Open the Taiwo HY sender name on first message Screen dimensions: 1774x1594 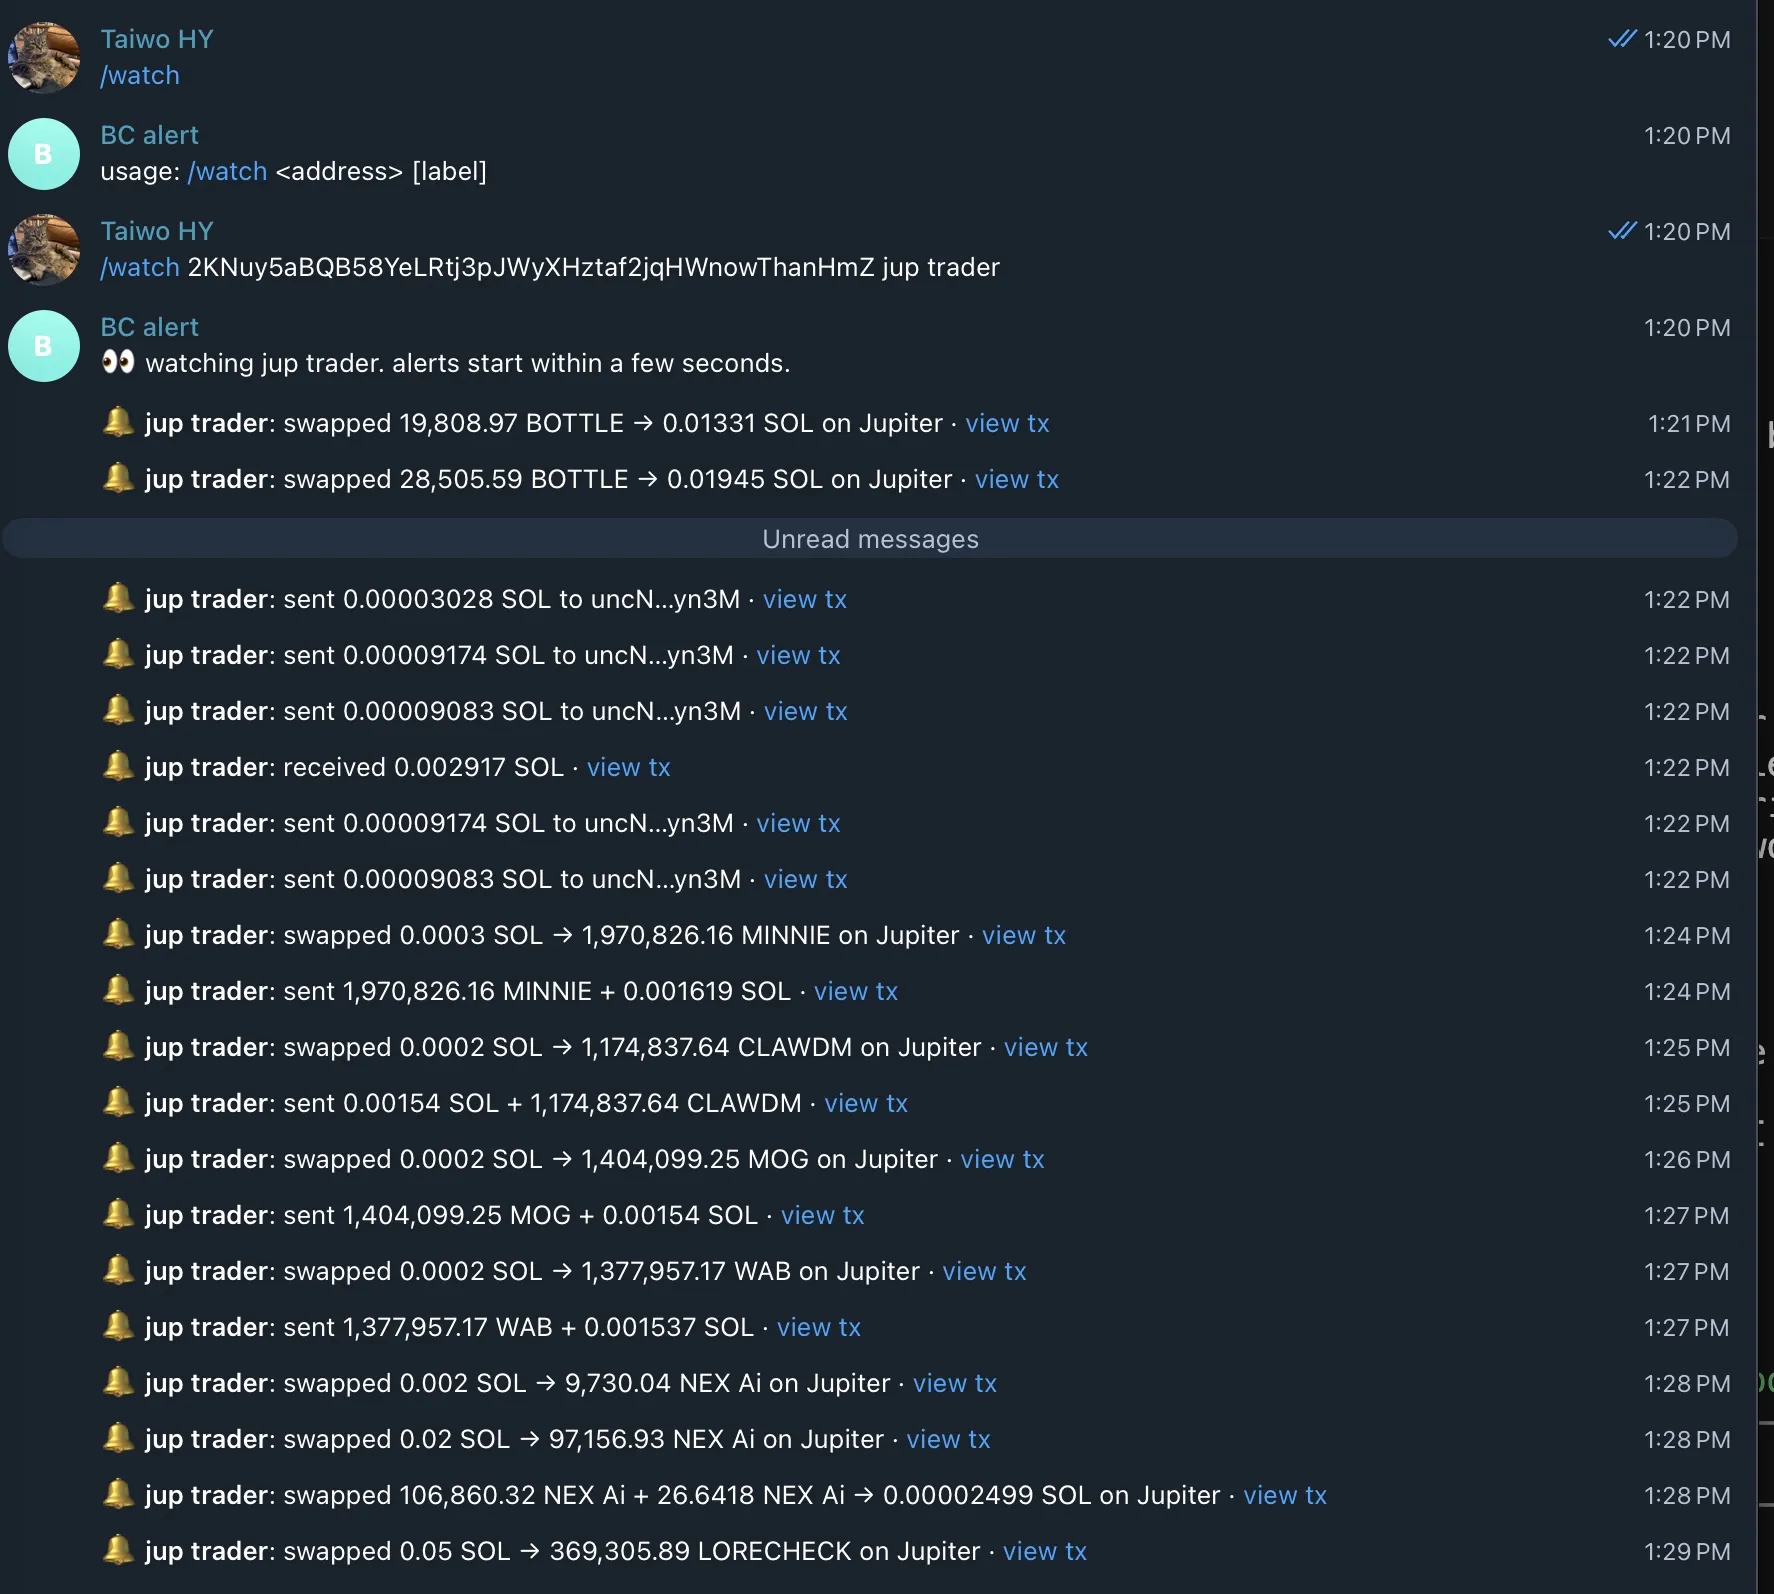click(x=157, y=39)
